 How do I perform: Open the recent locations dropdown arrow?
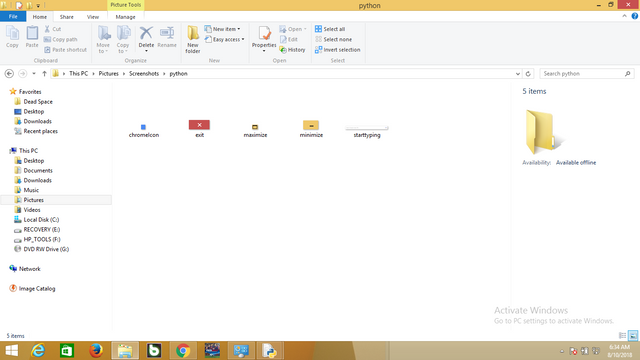[x=34, y=73]
